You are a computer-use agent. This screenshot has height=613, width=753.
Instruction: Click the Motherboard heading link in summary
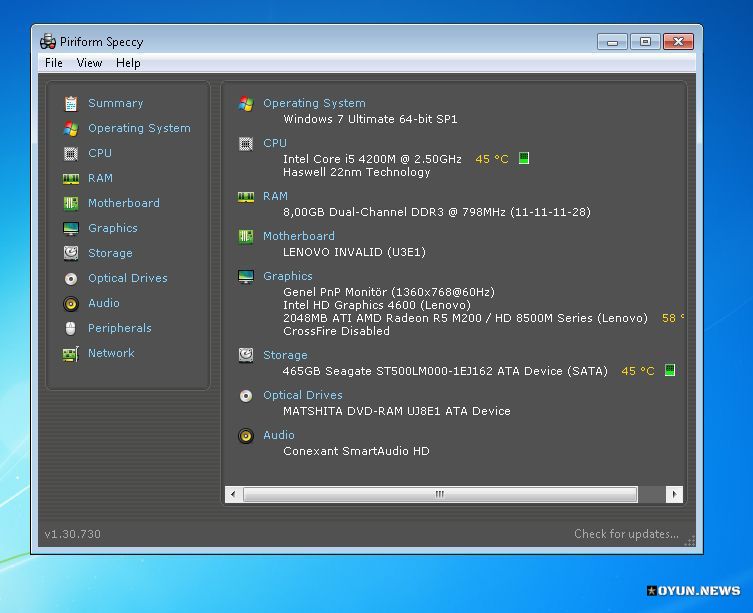click(299, 236)
